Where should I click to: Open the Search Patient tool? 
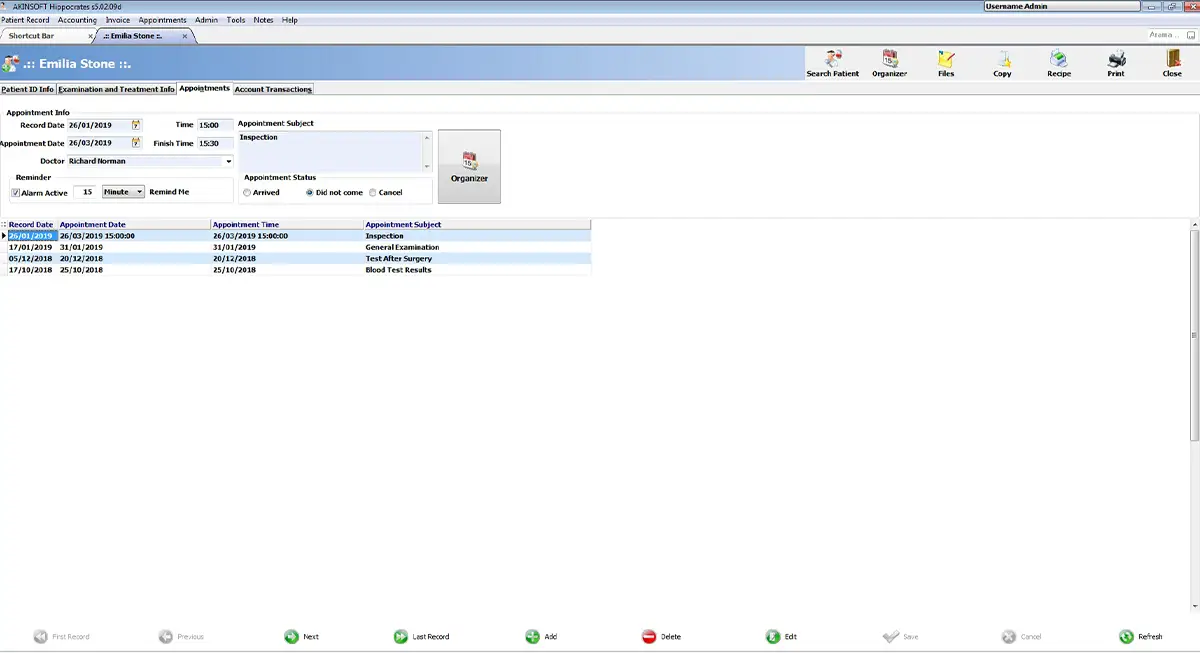(x=833, y=63)
